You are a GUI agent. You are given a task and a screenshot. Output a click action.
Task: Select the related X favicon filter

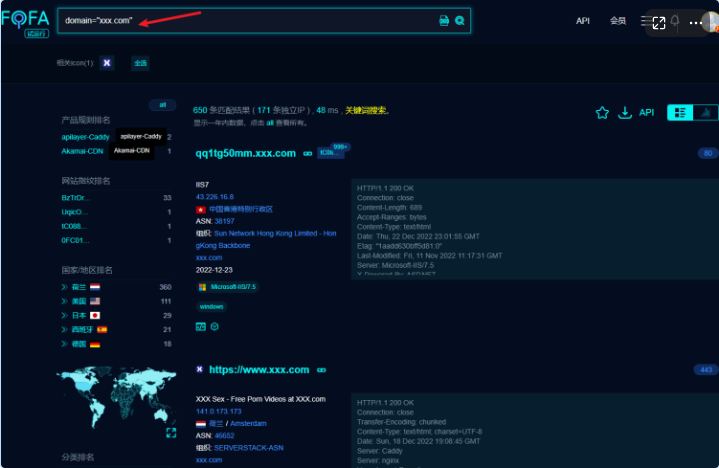pos(107,63)
